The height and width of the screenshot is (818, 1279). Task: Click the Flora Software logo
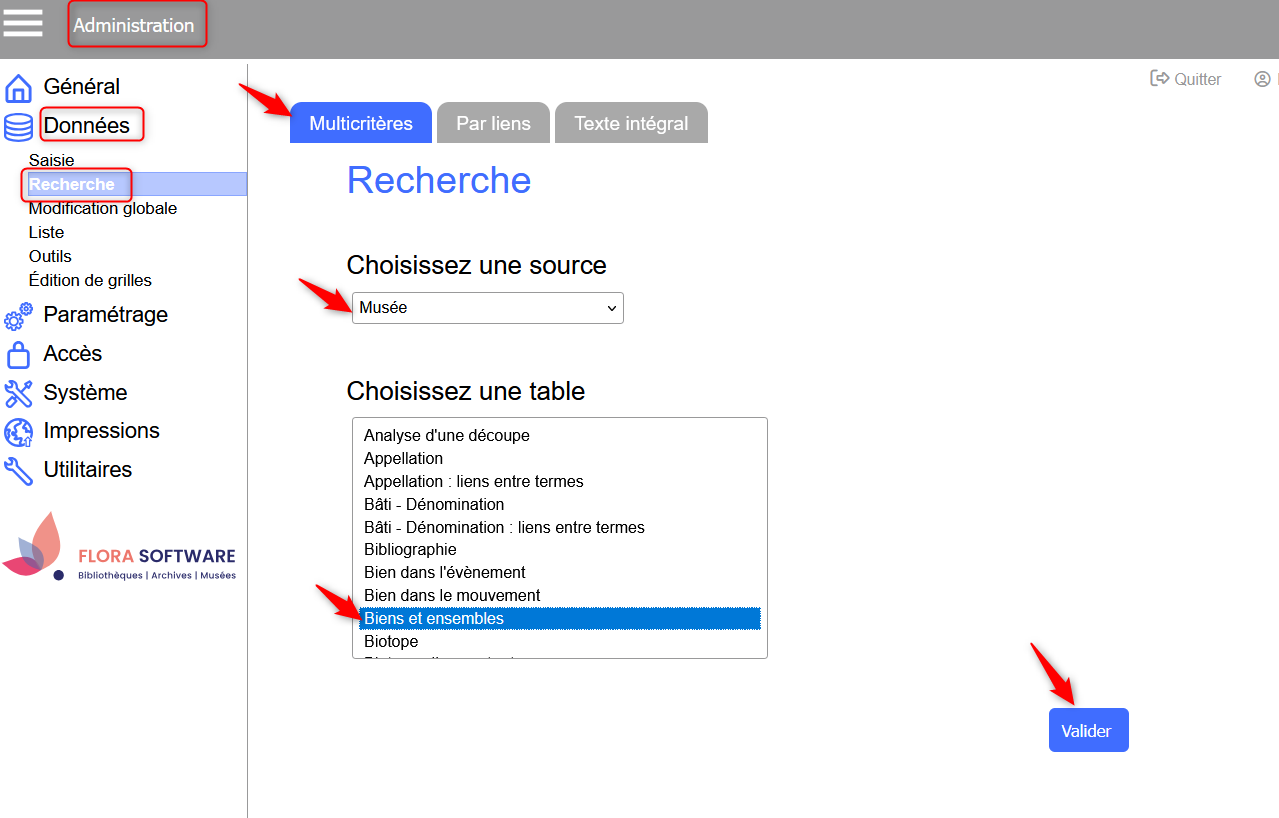click(x=120, y=548)
